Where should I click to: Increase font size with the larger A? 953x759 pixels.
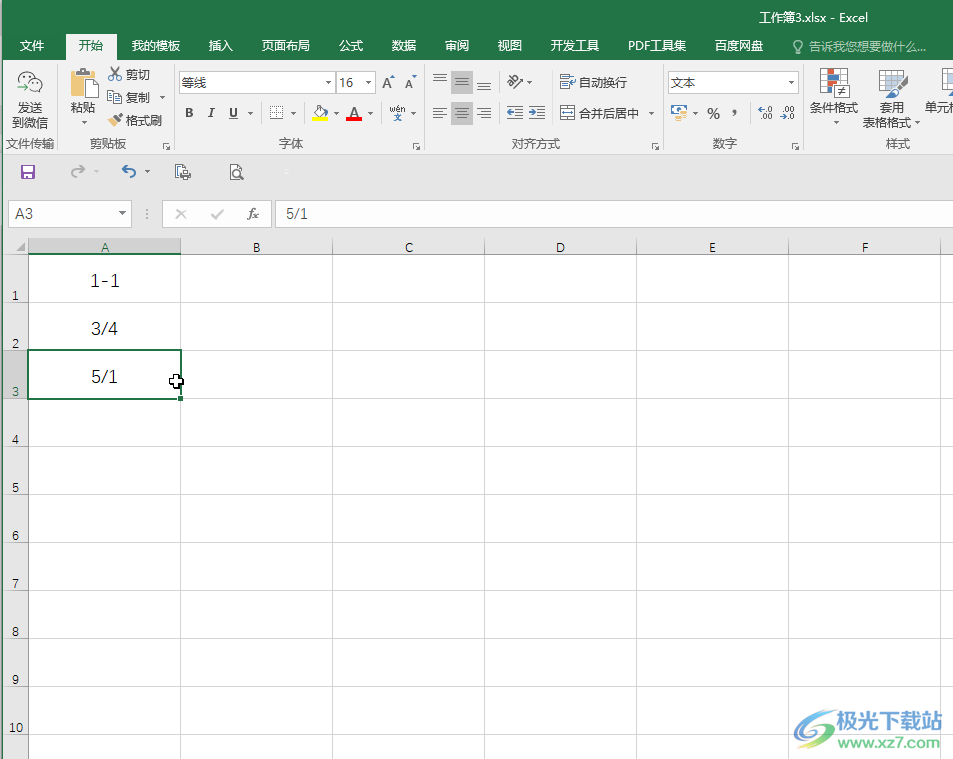coord(388,83)
